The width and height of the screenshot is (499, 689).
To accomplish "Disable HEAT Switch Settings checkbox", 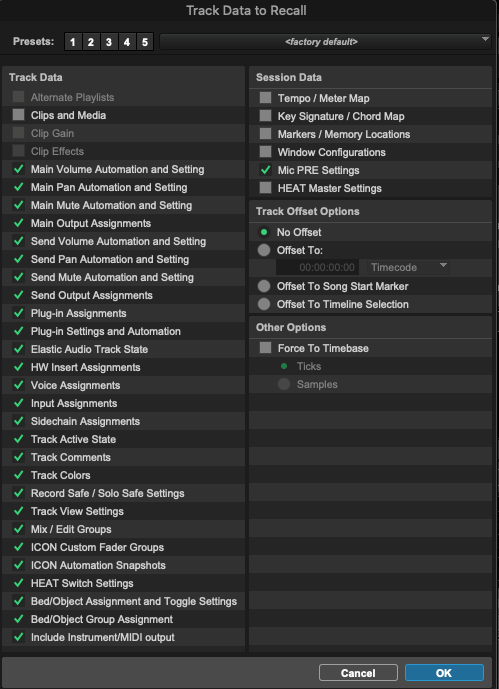I will click(x=18, y=583).
